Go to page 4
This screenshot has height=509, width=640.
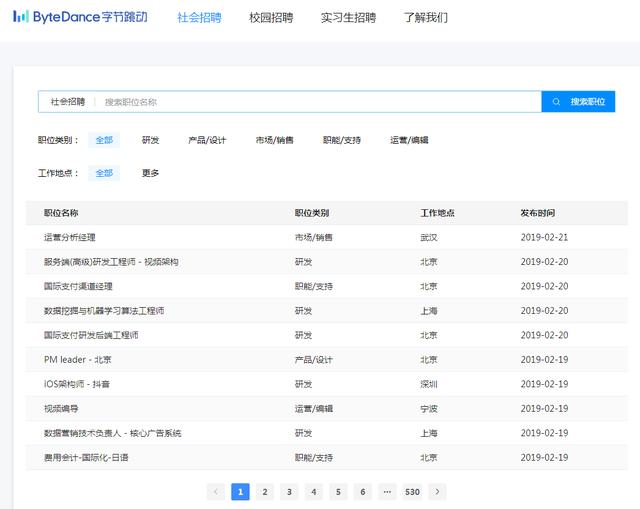(x=314, y=491)
